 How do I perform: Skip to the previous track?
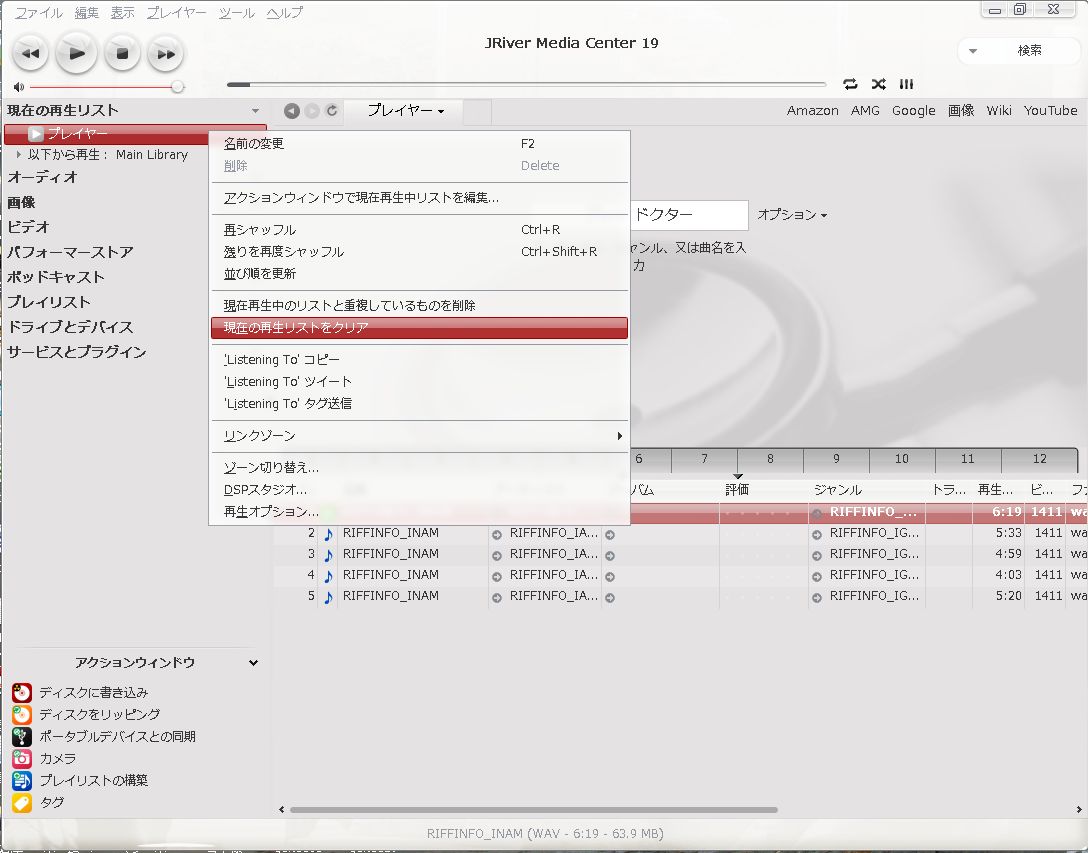(30, 53)
